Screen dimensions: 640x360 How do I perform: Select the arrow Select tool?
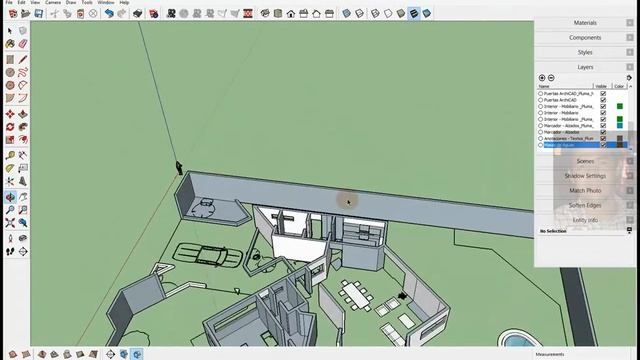click(x=10, y=31)
